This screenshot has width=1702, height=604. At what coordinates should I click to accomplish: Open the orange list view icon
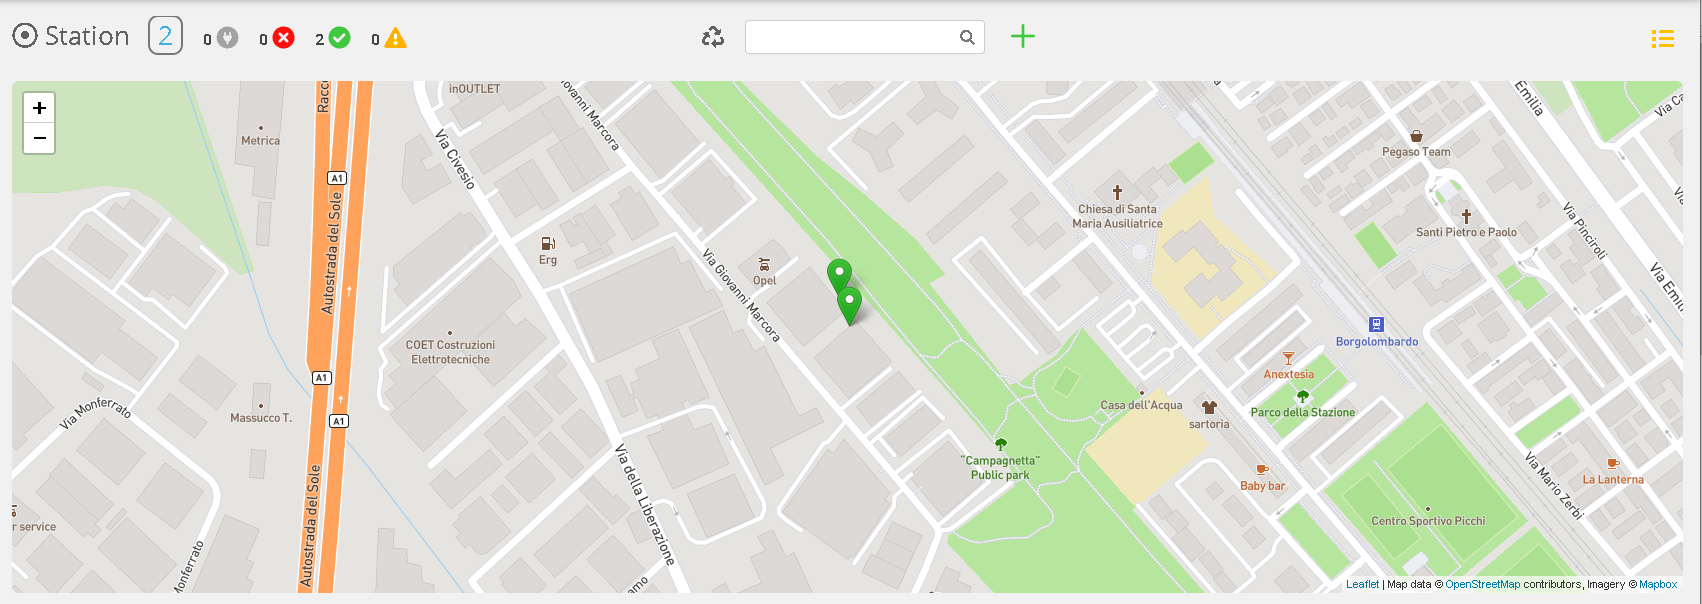pyautogui.click(x=1662, y=38)
